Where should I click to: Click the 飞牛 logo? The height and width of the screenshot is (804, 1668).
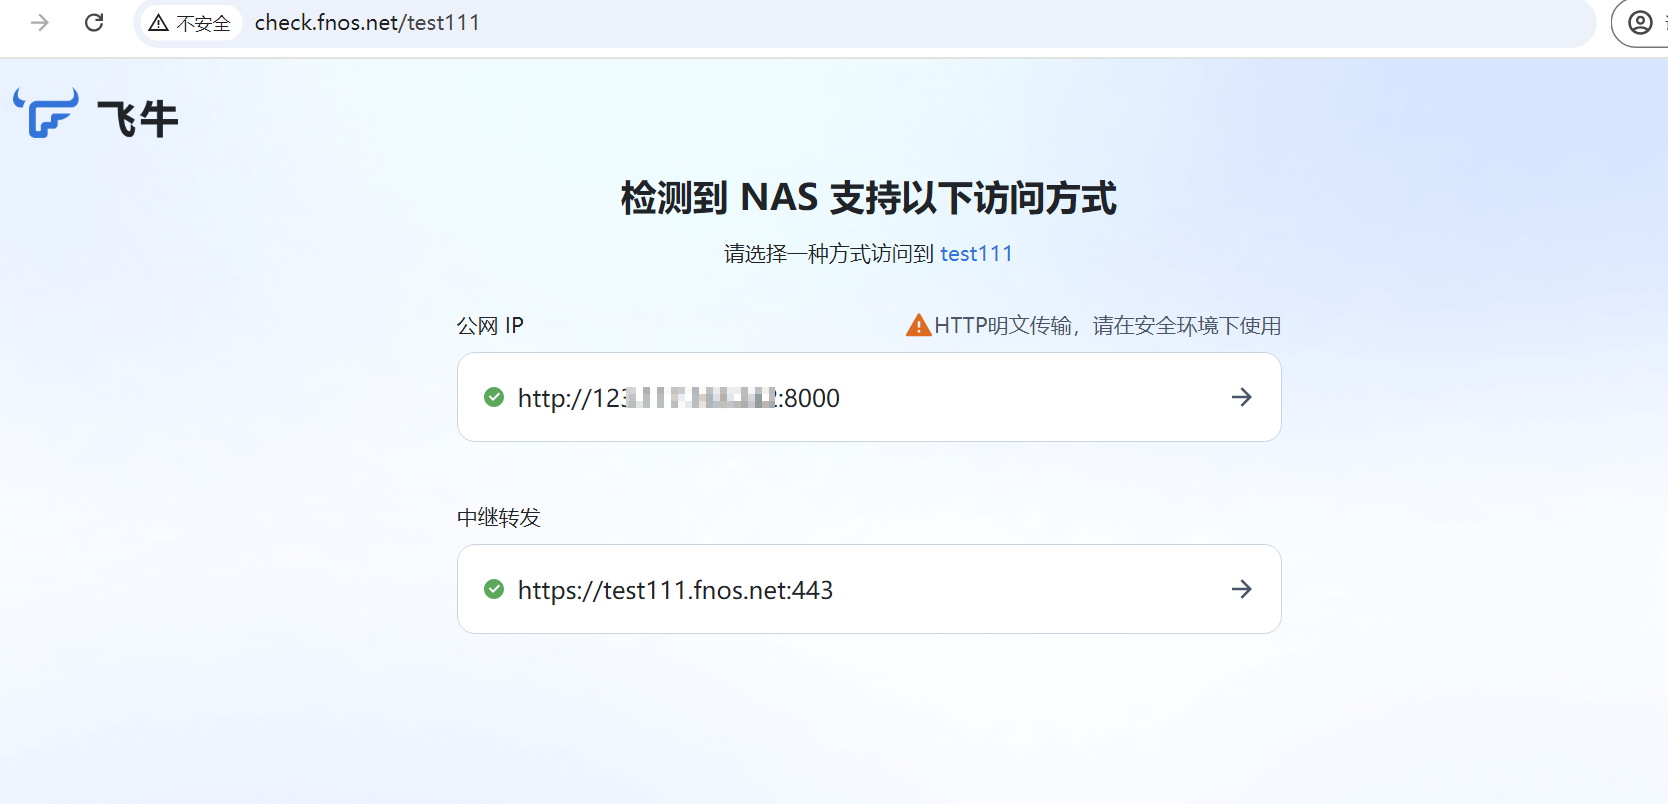coord(96,115)
